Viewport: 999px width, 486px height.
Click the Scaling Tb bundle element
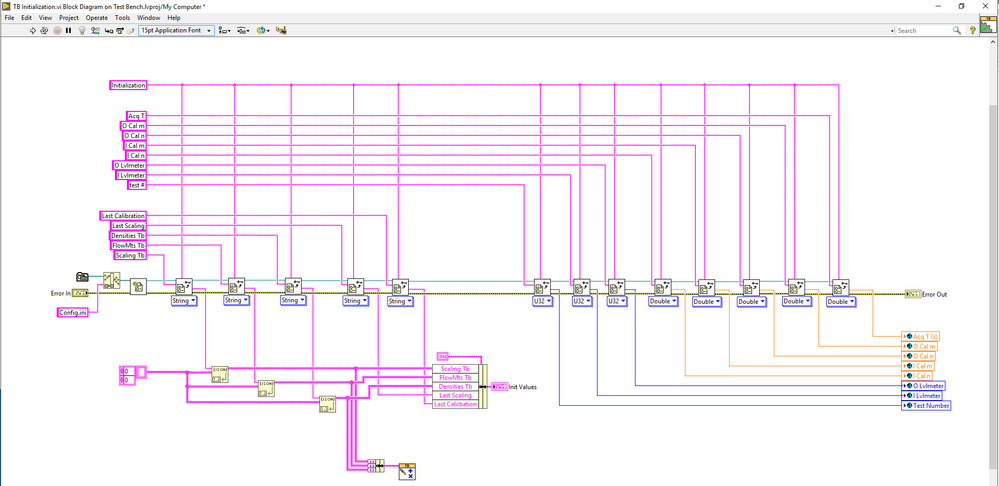tap(455, 369)
